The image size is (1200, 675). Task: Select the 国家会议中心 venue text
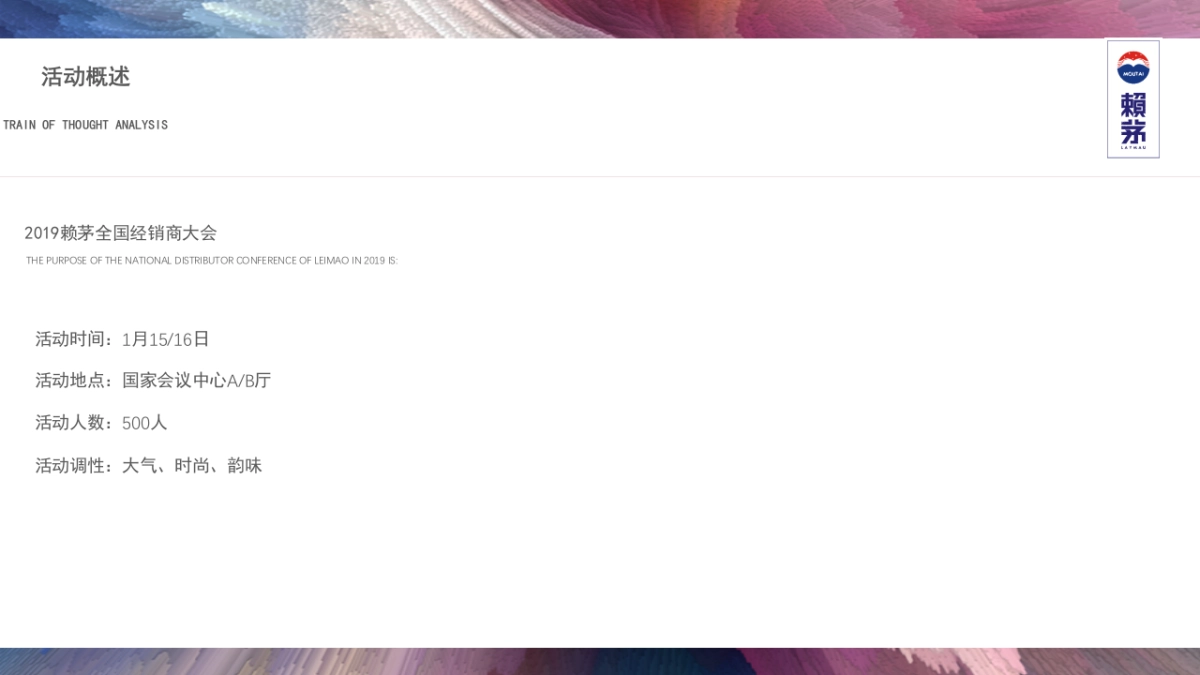(x=174, y=381)
